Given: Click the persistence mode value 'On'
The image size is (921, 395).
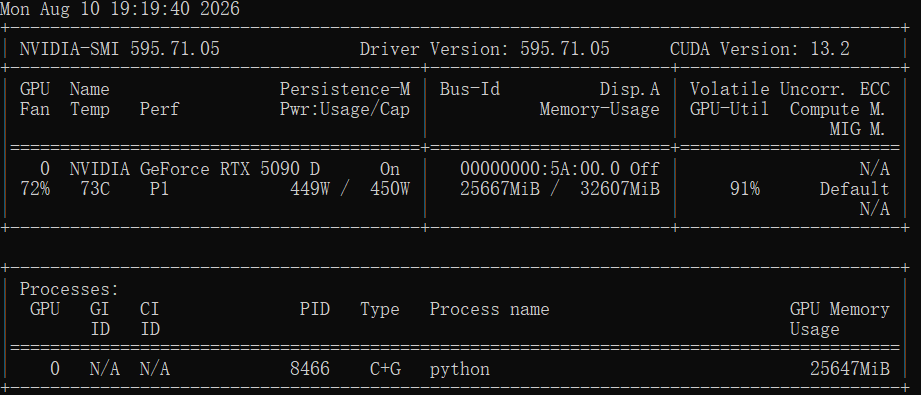Looking at the screenshot, I should point(389,169).
